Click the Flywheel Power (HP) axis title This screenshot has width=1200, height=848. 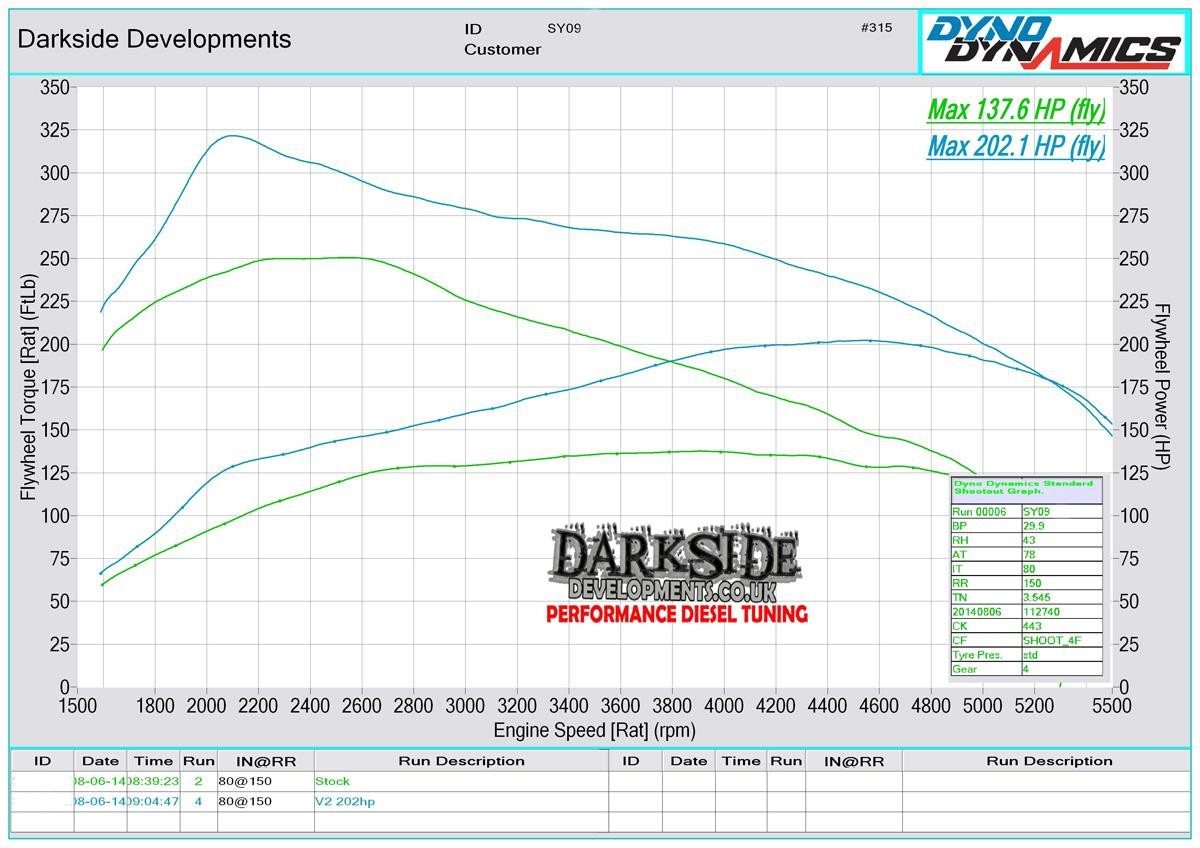1162,385
